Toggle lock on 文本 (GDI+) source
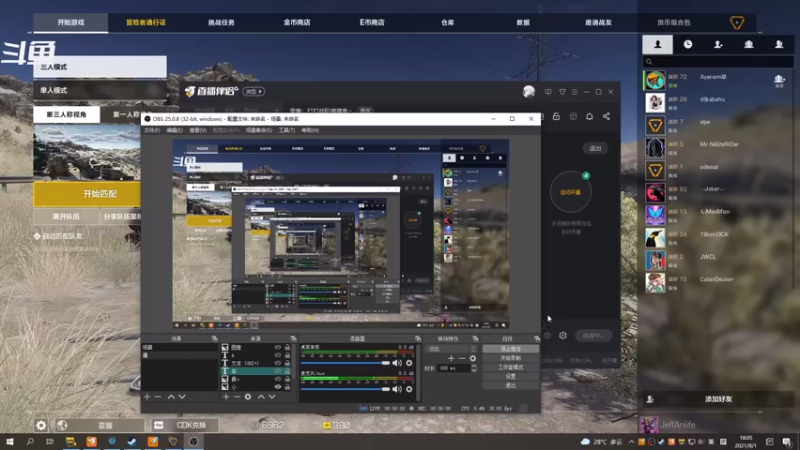 tap(287, 363)
